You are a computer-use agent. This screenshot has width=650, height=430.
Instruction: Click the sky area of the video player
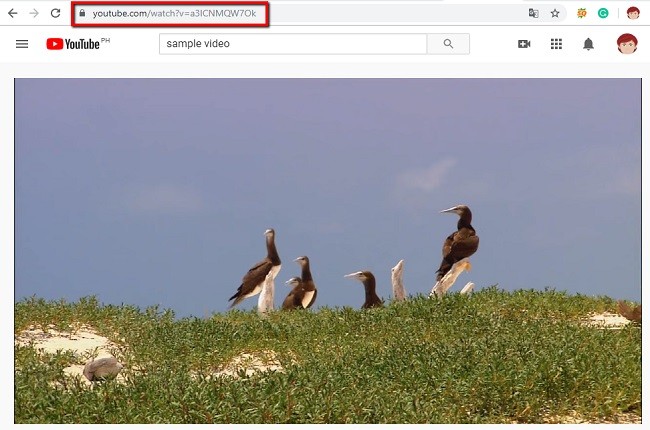tap(200, 150)
